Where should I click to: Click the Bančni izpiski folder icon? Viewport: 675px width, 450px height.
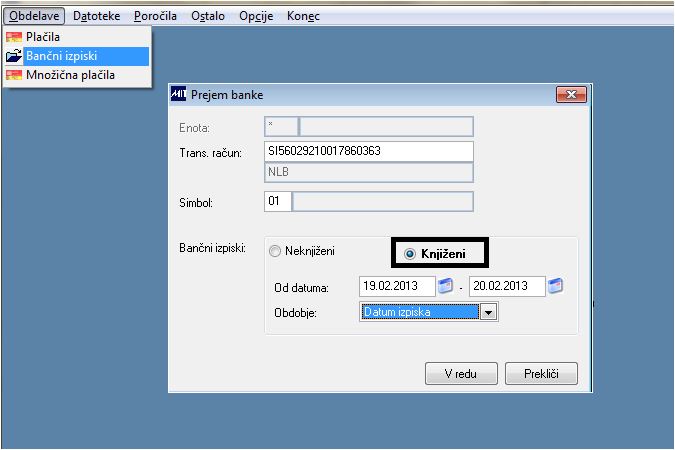(14, 56)
